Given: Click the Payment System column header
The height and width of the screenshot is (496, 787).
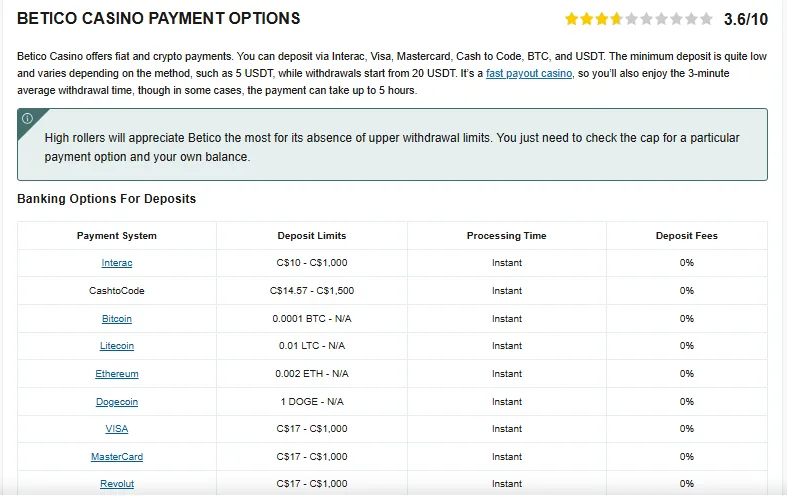Looking at the screenshot, I should (117, 235).
